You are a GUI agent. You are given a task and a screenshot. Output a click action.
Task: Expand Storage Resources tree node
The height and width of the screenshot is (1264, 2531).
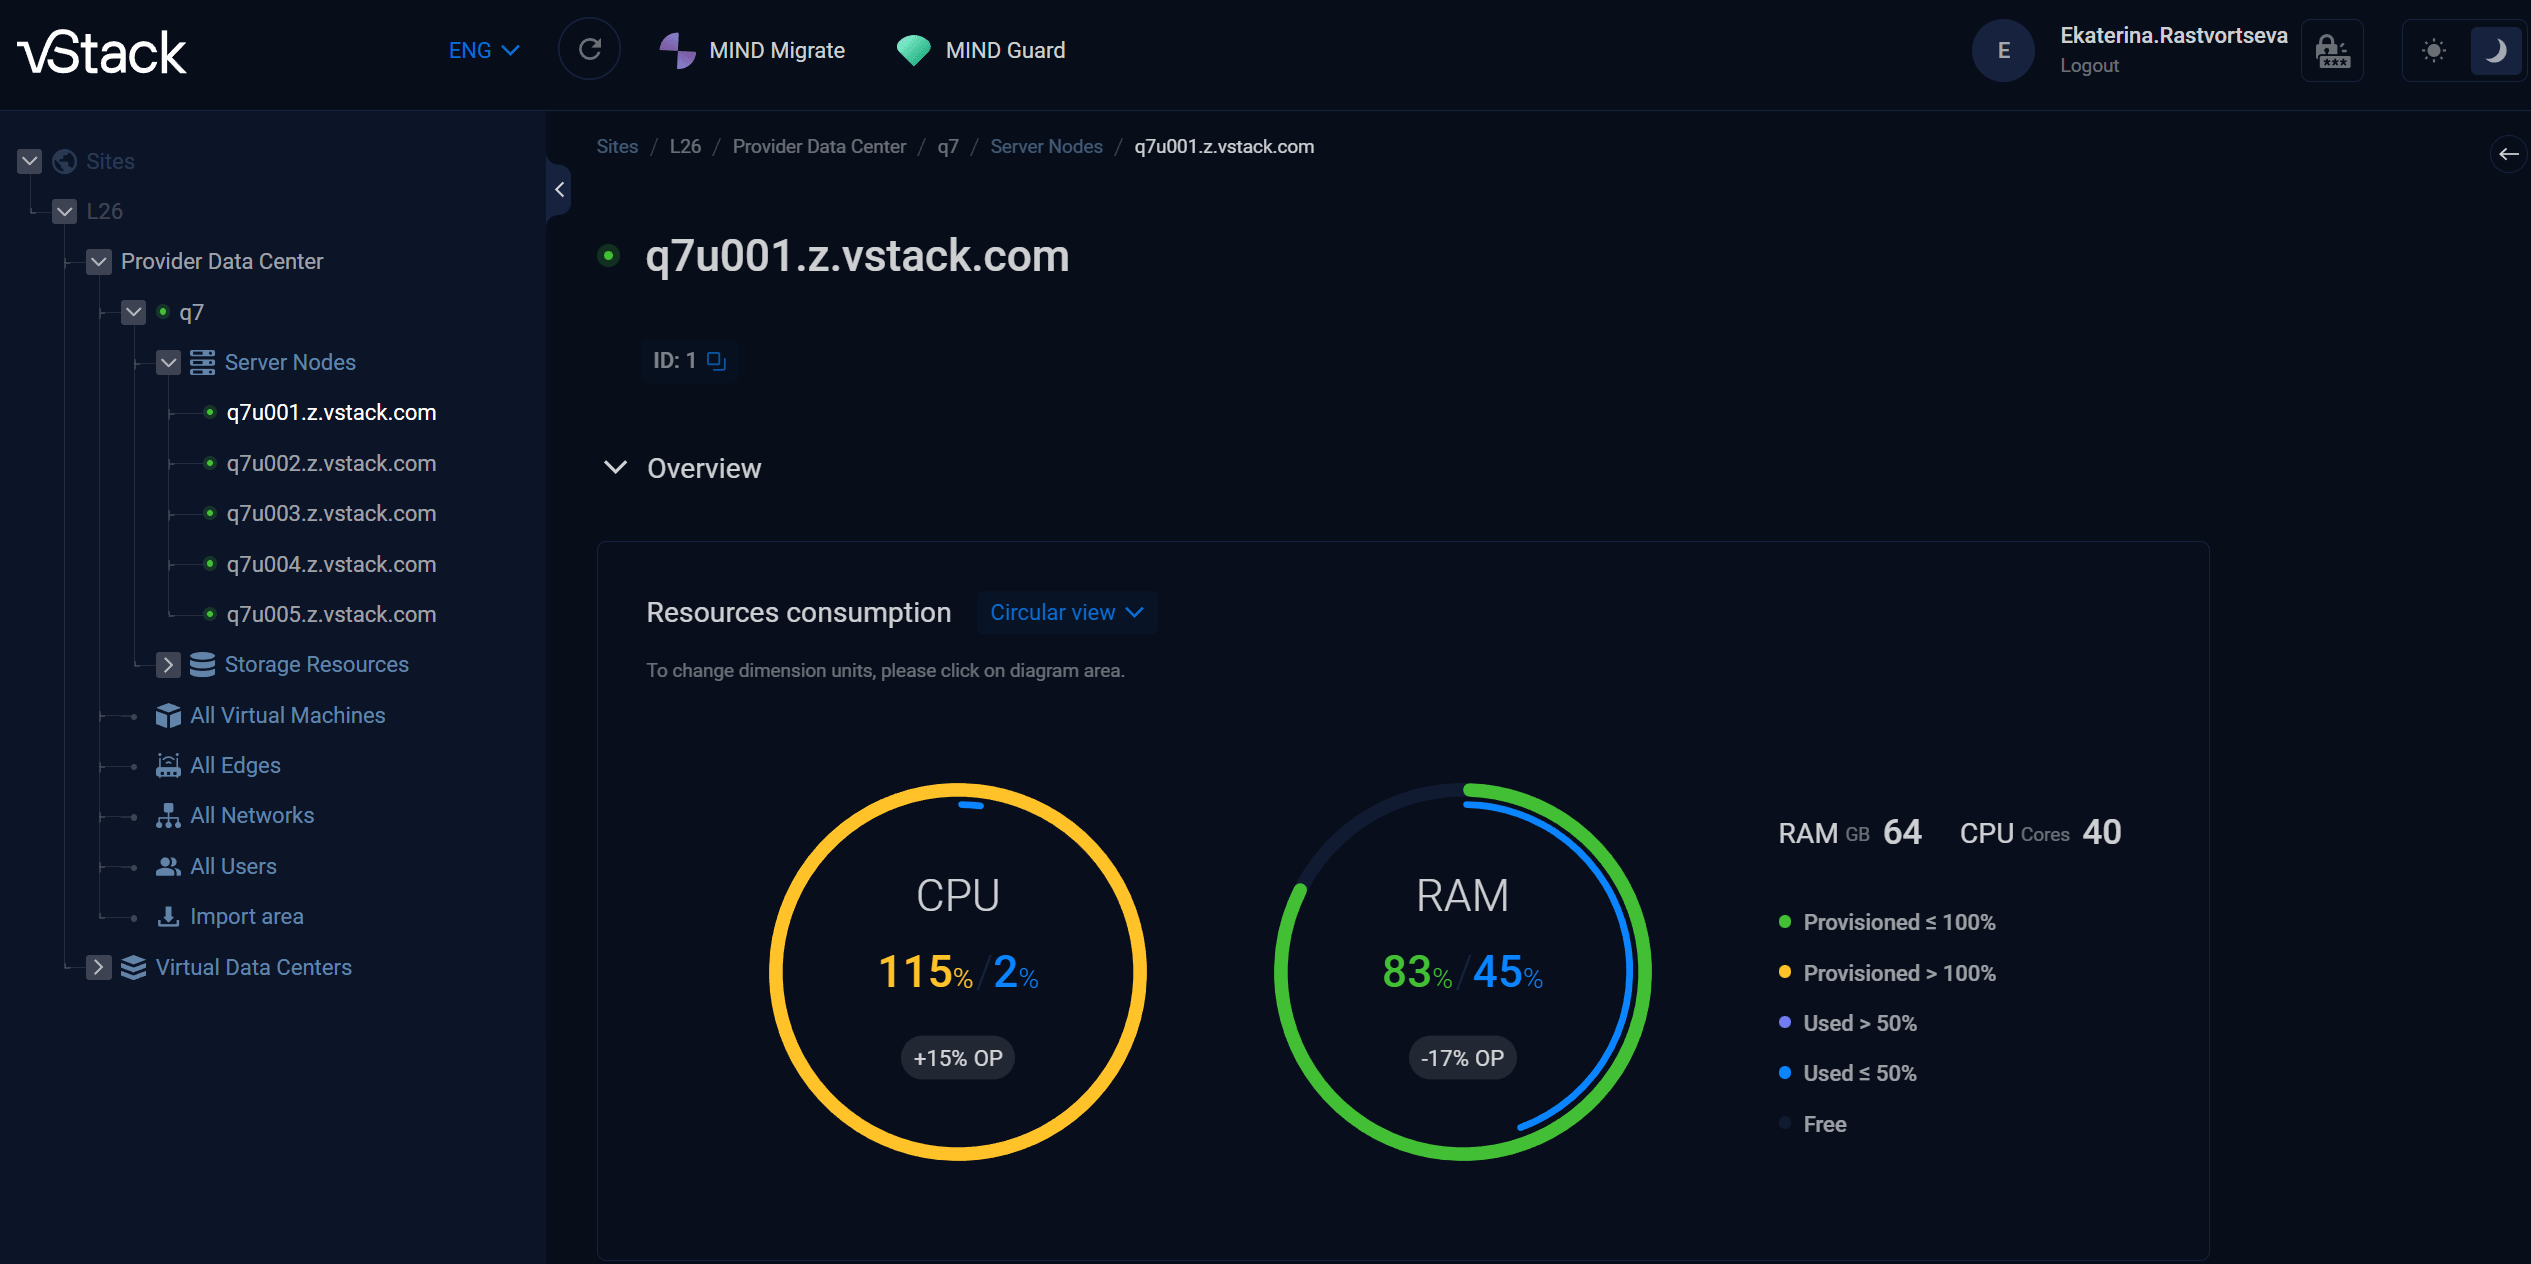click(x=168, y=665)
